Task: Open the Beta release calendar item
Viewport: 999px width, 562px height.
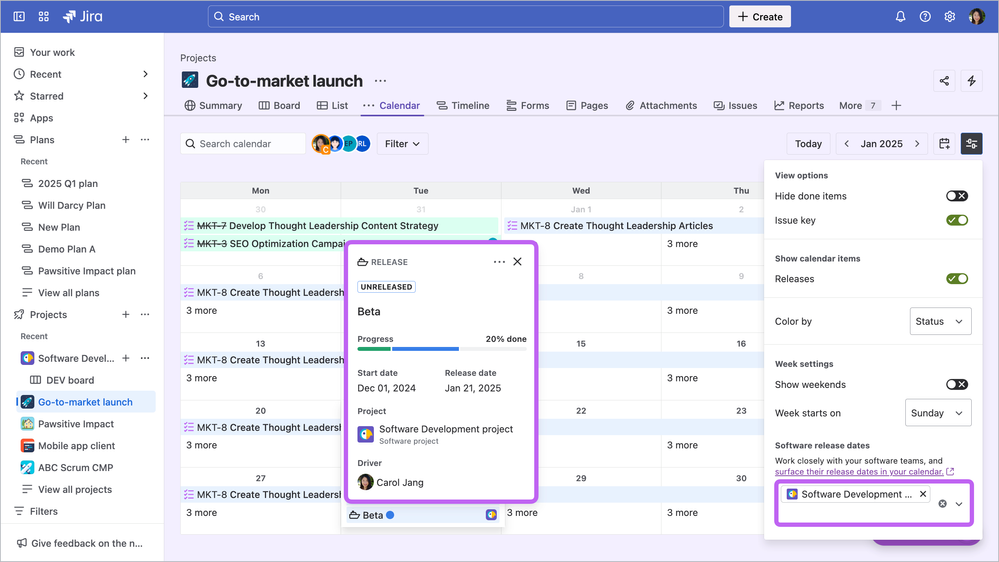Action: (423, 515)
